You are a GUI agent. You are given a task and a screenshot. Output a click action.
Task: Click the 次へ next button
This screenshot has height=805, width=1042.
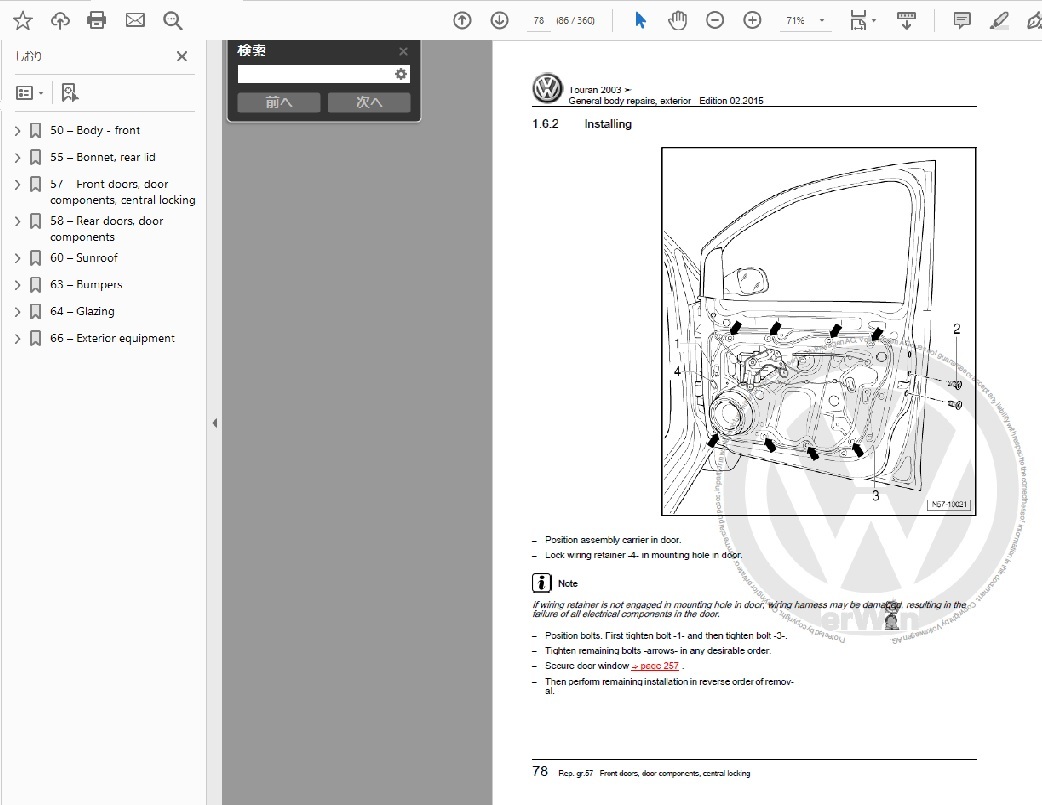pyautogui.click(x=369, y=102)
